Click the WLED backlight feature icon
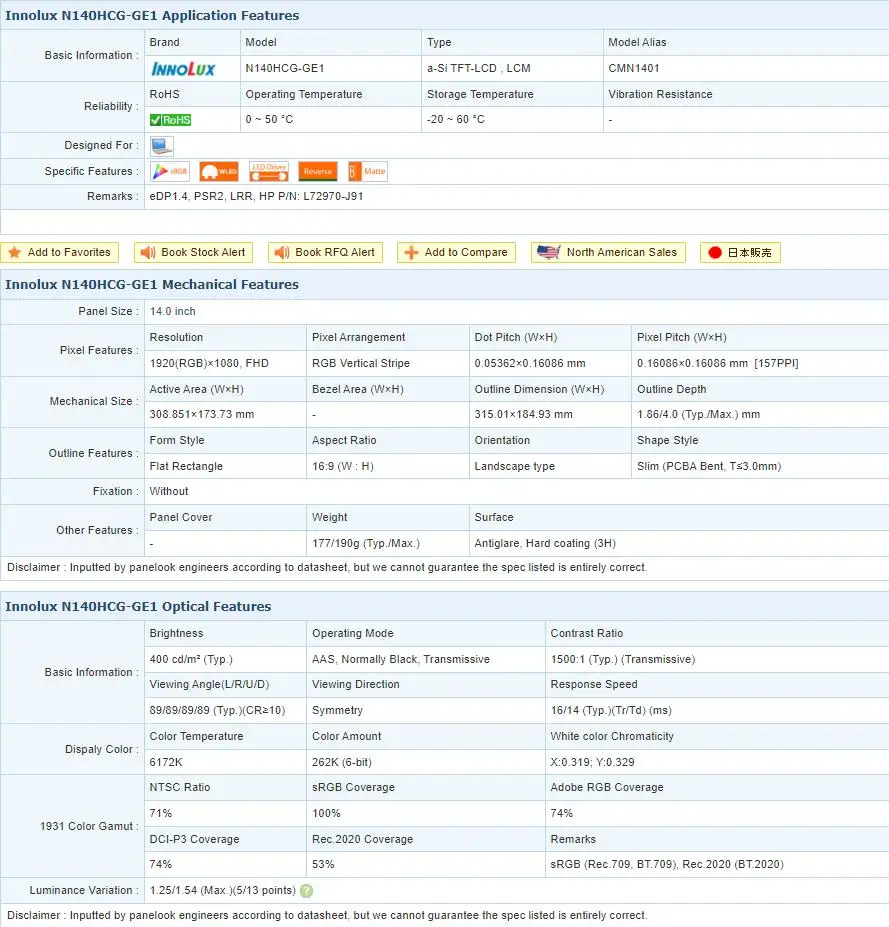 tap(219, 171)
